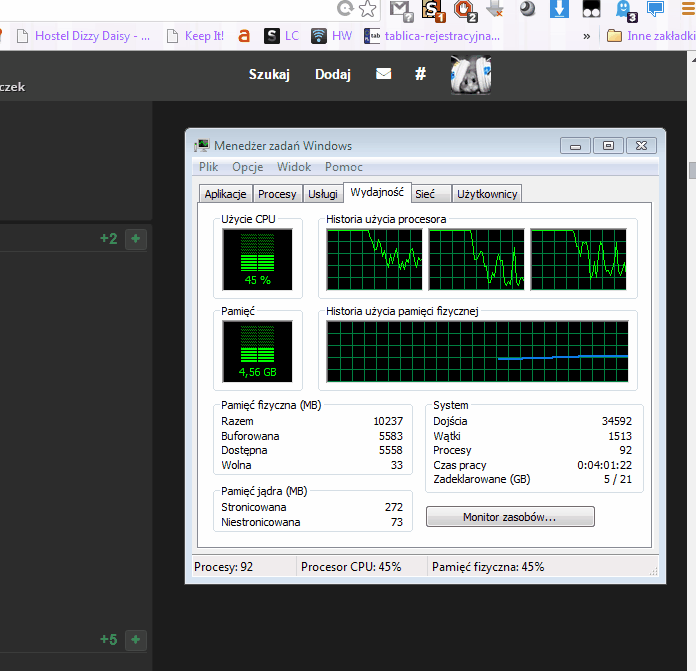Click the hashtag icon in site header
This screenshot has height=671, width=696.
click(x=421, y=74)
